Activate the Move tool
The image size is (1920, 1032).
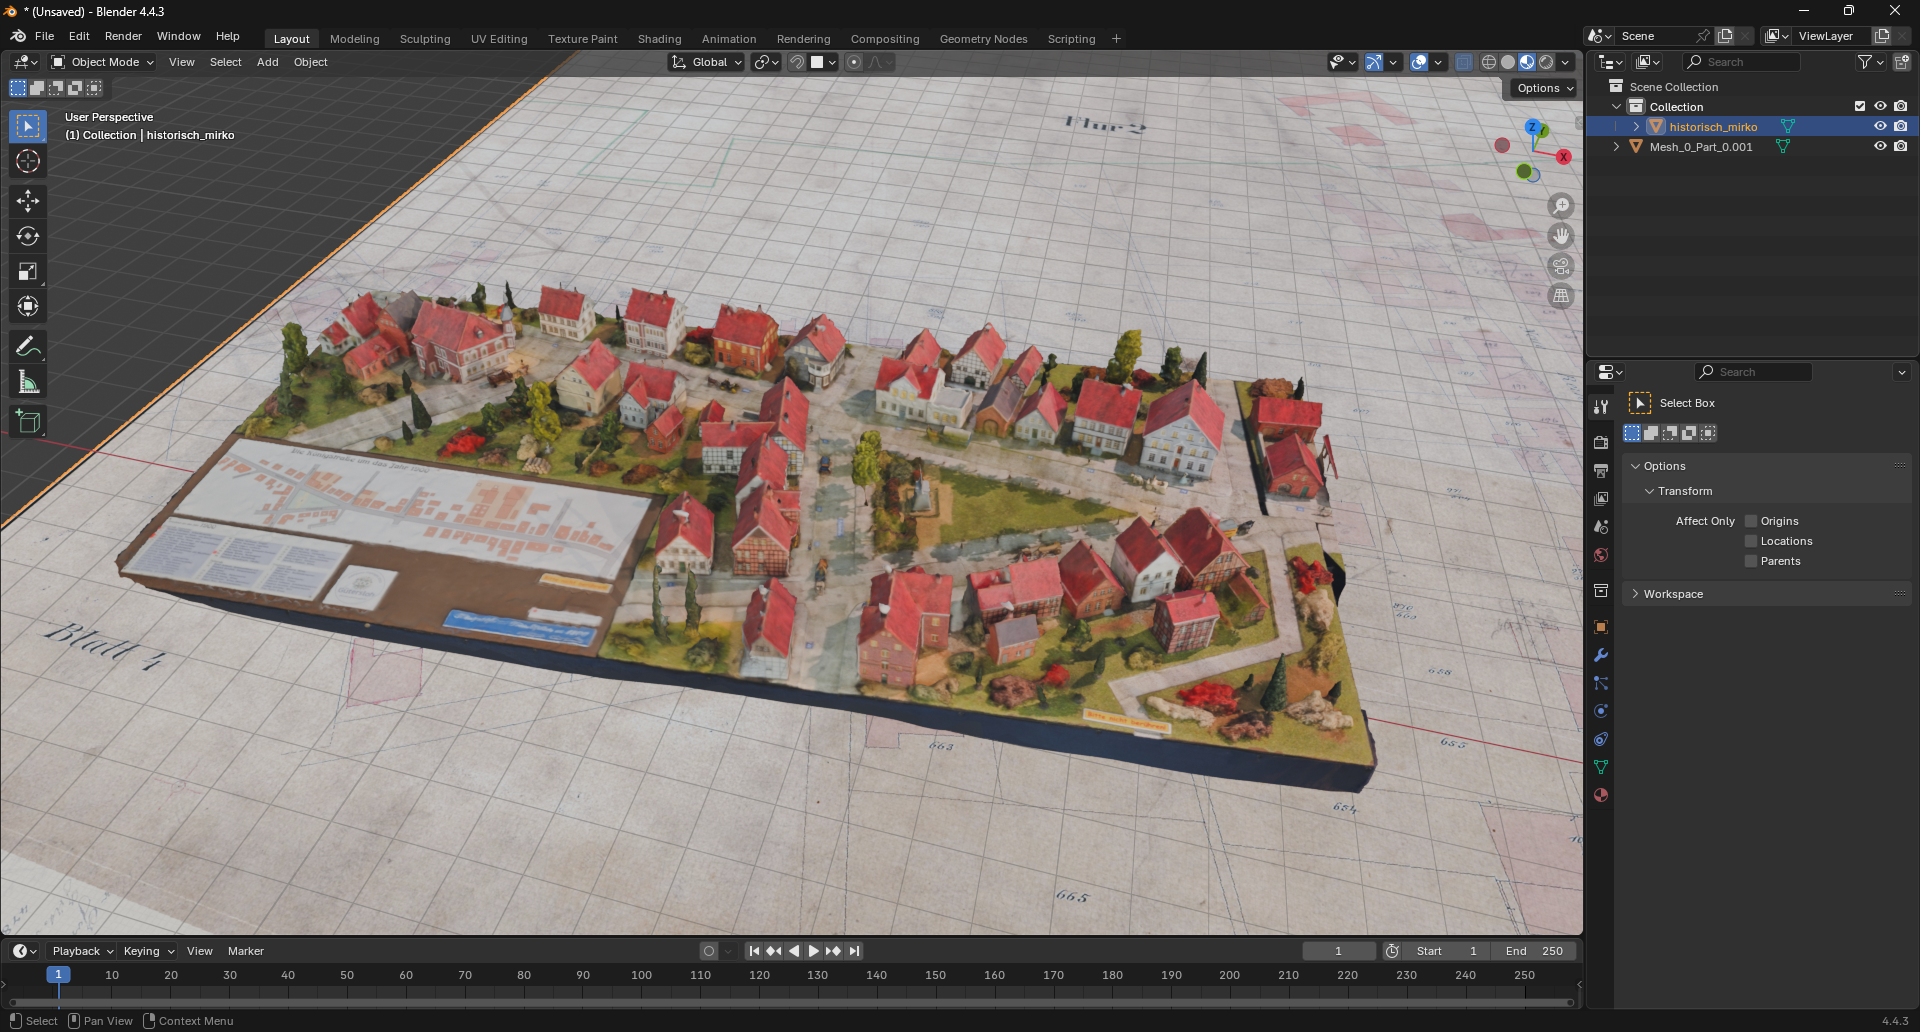(x=28, y=201)
